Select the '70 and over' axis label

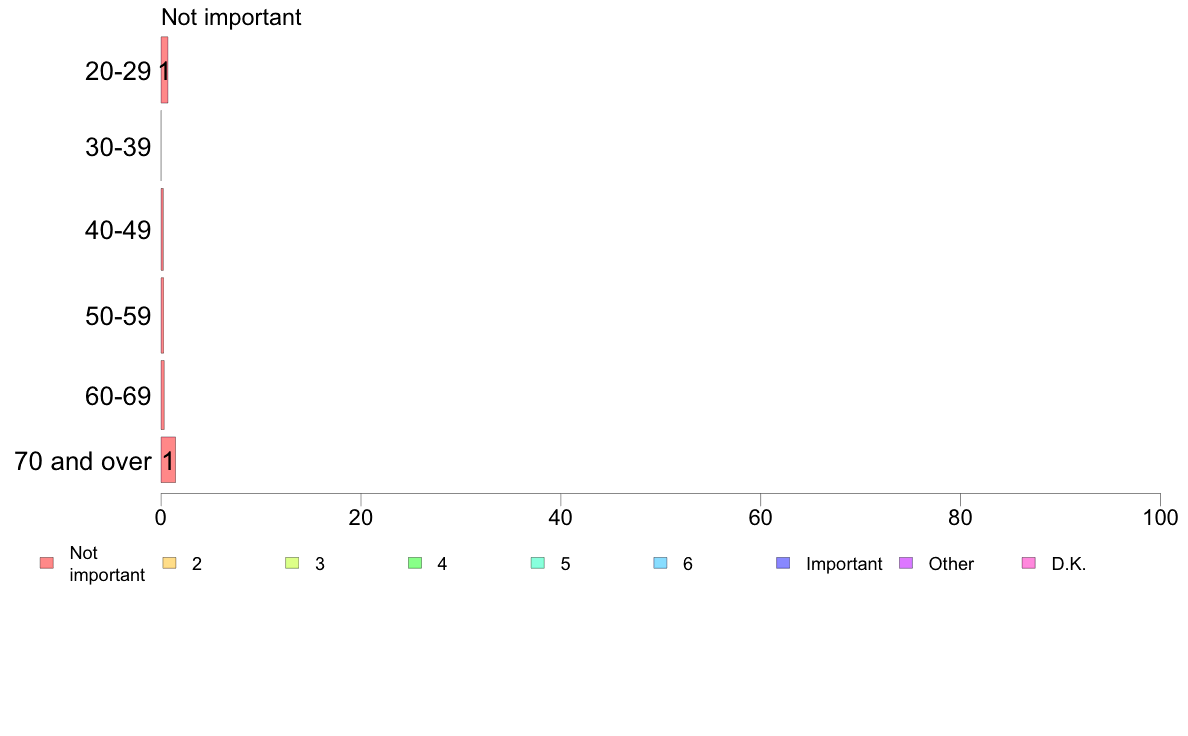(83, 461)
